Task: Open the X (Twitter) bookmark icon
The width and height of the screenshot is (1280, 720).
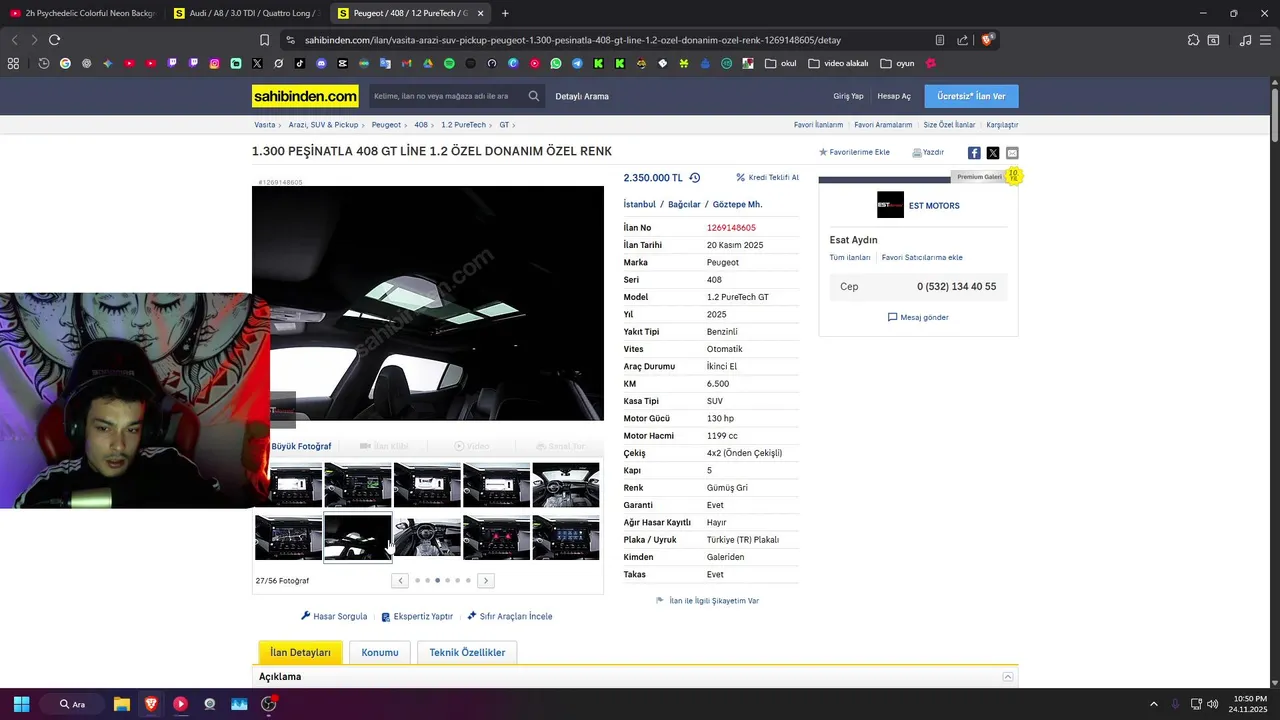Action: tap(257, 63)
